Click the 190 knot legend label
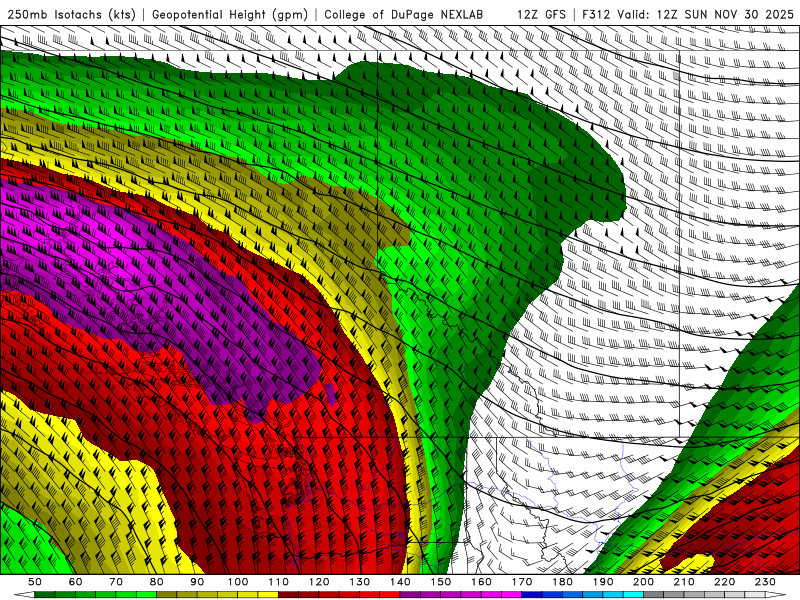Viewport: 800px width, 600px height. pyautogui.click(x=603, y=582)
